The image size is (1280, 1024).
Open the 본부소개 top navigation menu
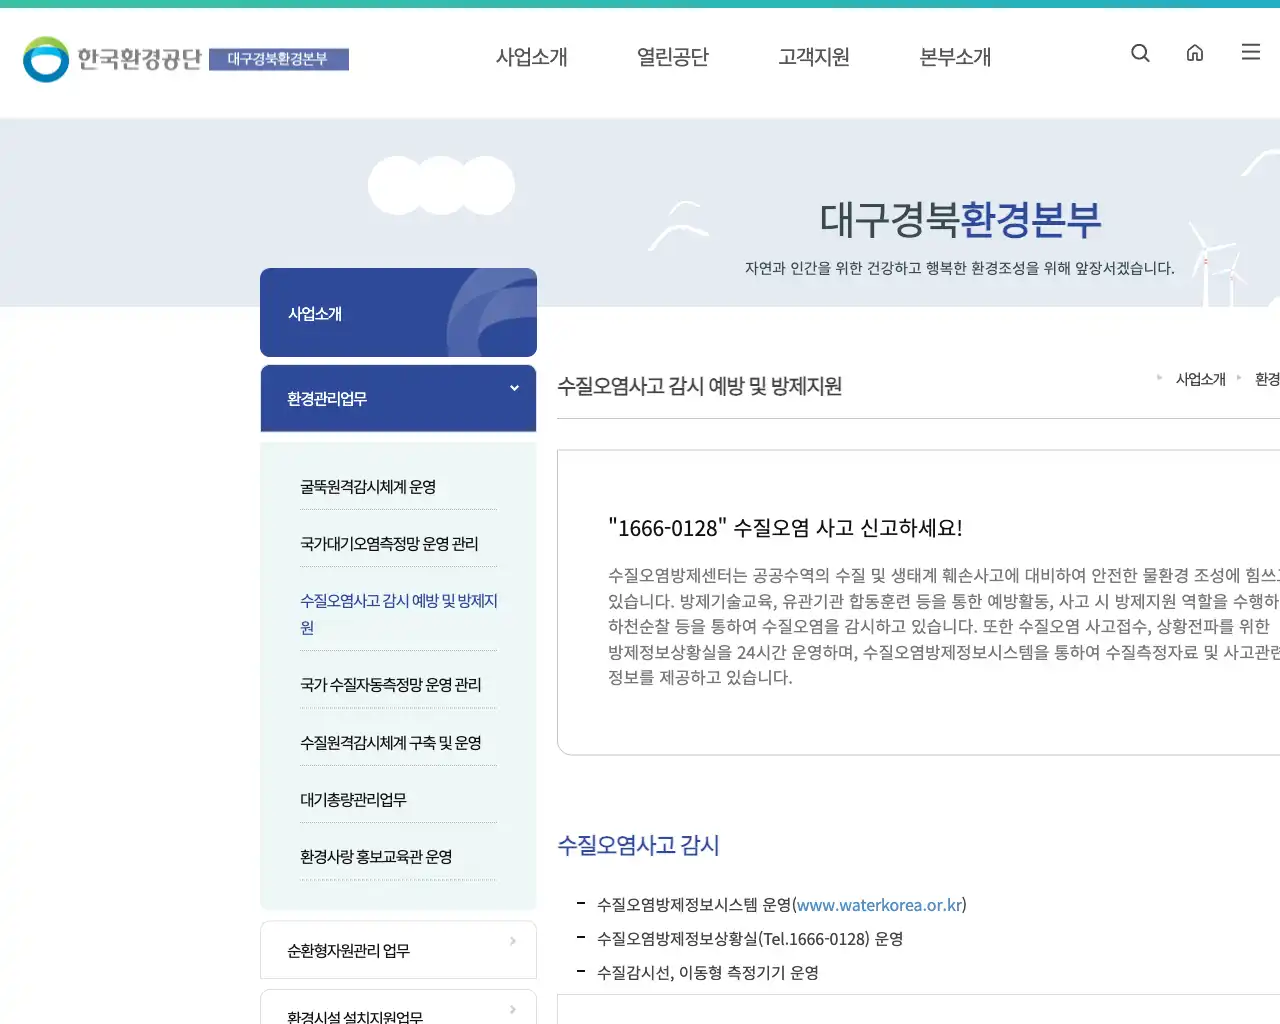(x=954, y=57)
